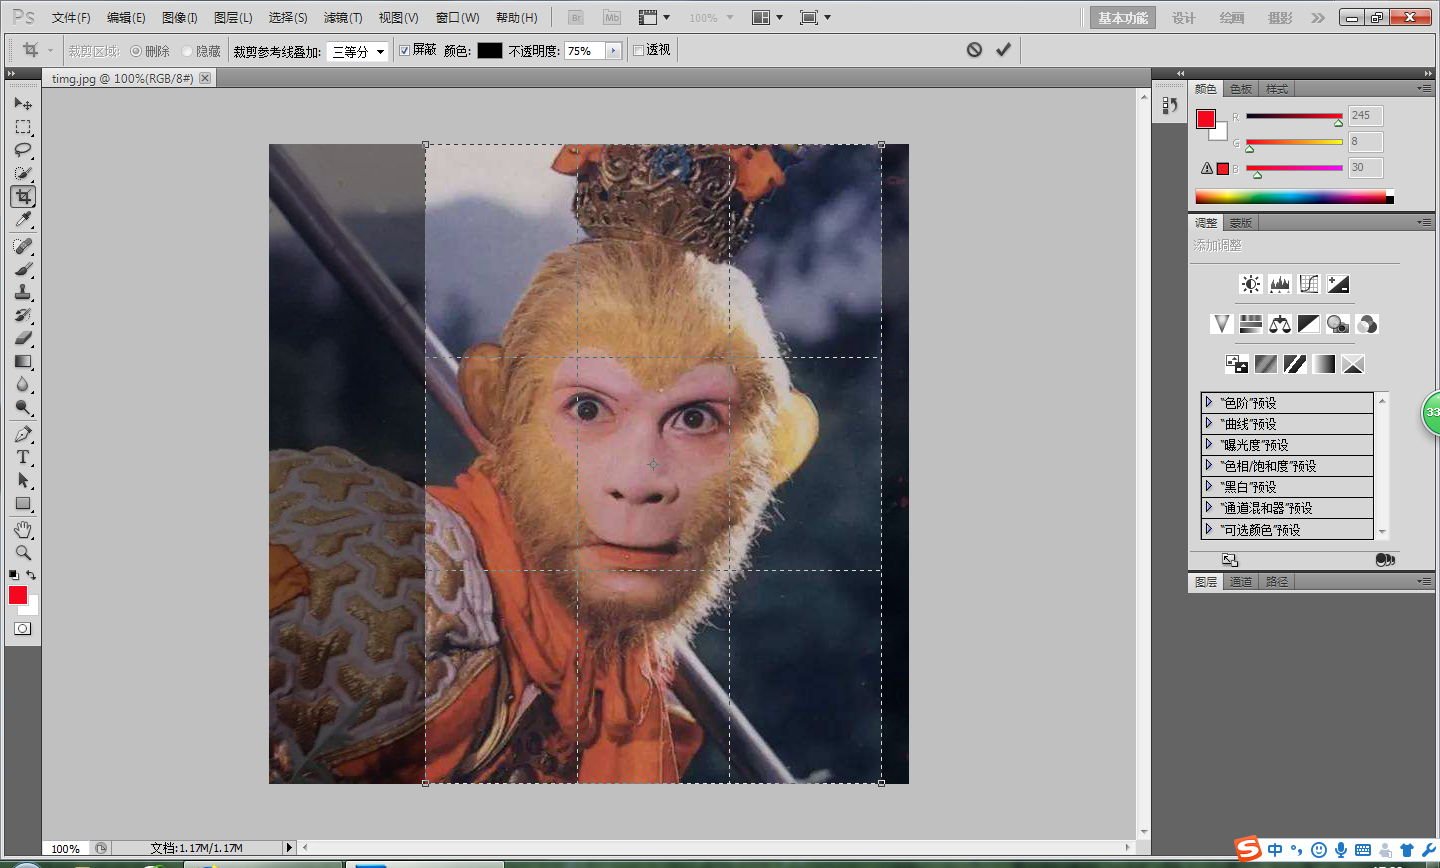Switch to the 路径 tab
1440x868 pixels.
(x=1277, y=582)
